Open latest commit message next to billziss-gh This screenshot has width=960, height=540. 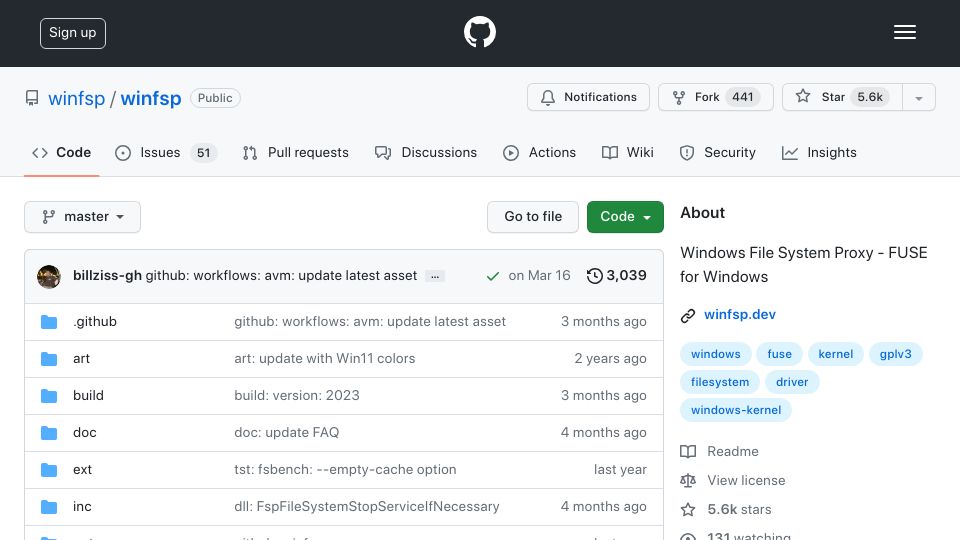[x=281, y=276]
